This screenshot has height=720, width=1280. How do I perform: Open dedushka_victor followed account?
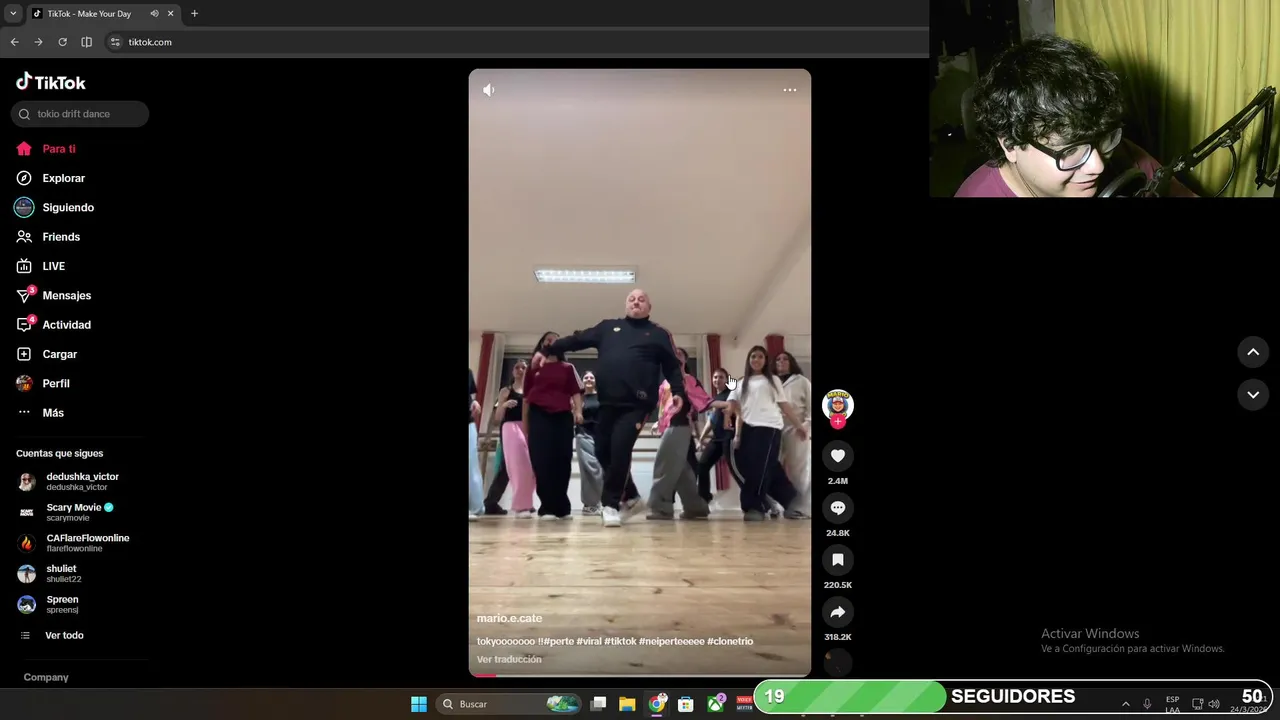coord(80,481)
